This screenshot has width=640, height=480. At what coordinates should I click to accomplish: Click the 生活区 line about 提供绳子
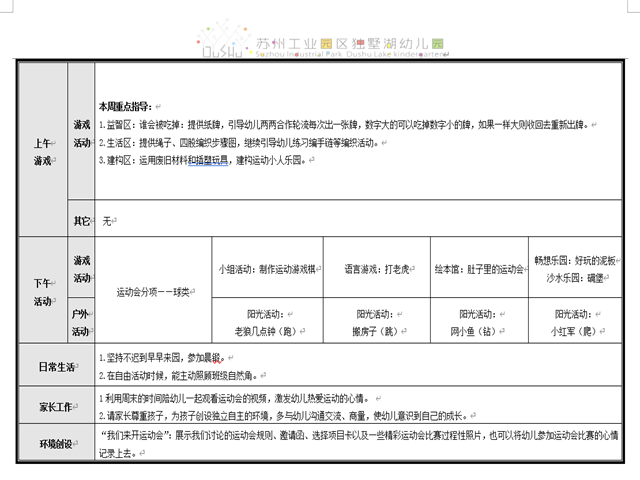[239, 143]
